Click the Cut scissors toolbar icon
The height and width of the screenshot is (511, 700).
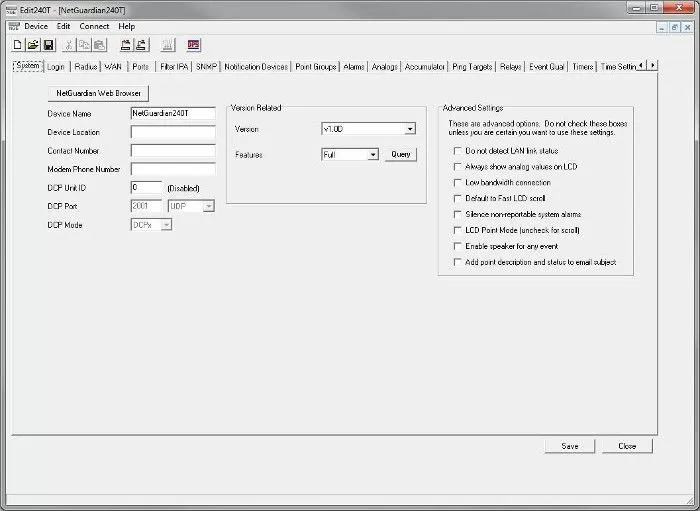[69, 45]
